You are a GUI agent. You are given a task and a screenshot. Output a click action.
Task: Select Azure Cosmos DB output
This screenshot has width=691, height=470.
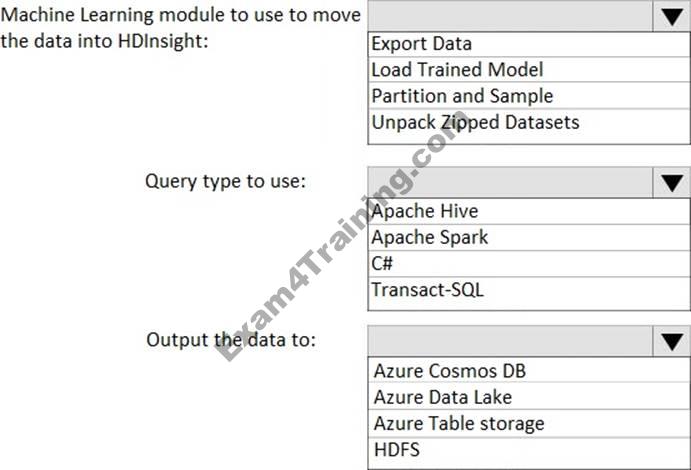(x=449, y=370)
